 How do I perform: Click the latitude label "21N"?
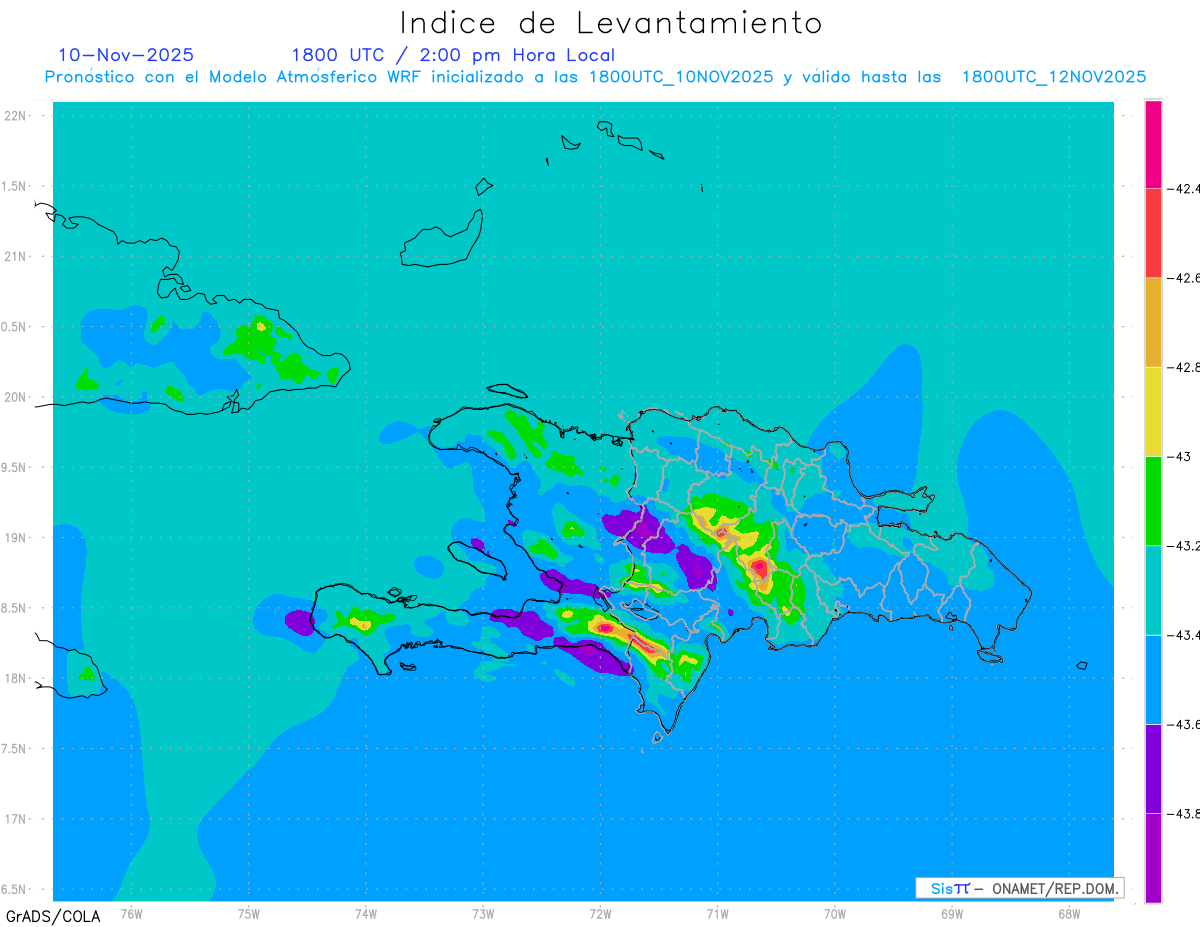pyautogui.click(x=15, y=257)
